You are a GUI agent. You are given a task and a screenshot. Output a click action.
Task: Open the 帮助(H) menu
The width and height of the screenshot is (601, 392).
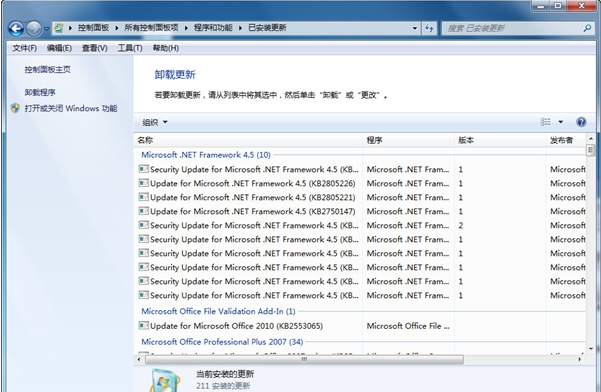166,48
